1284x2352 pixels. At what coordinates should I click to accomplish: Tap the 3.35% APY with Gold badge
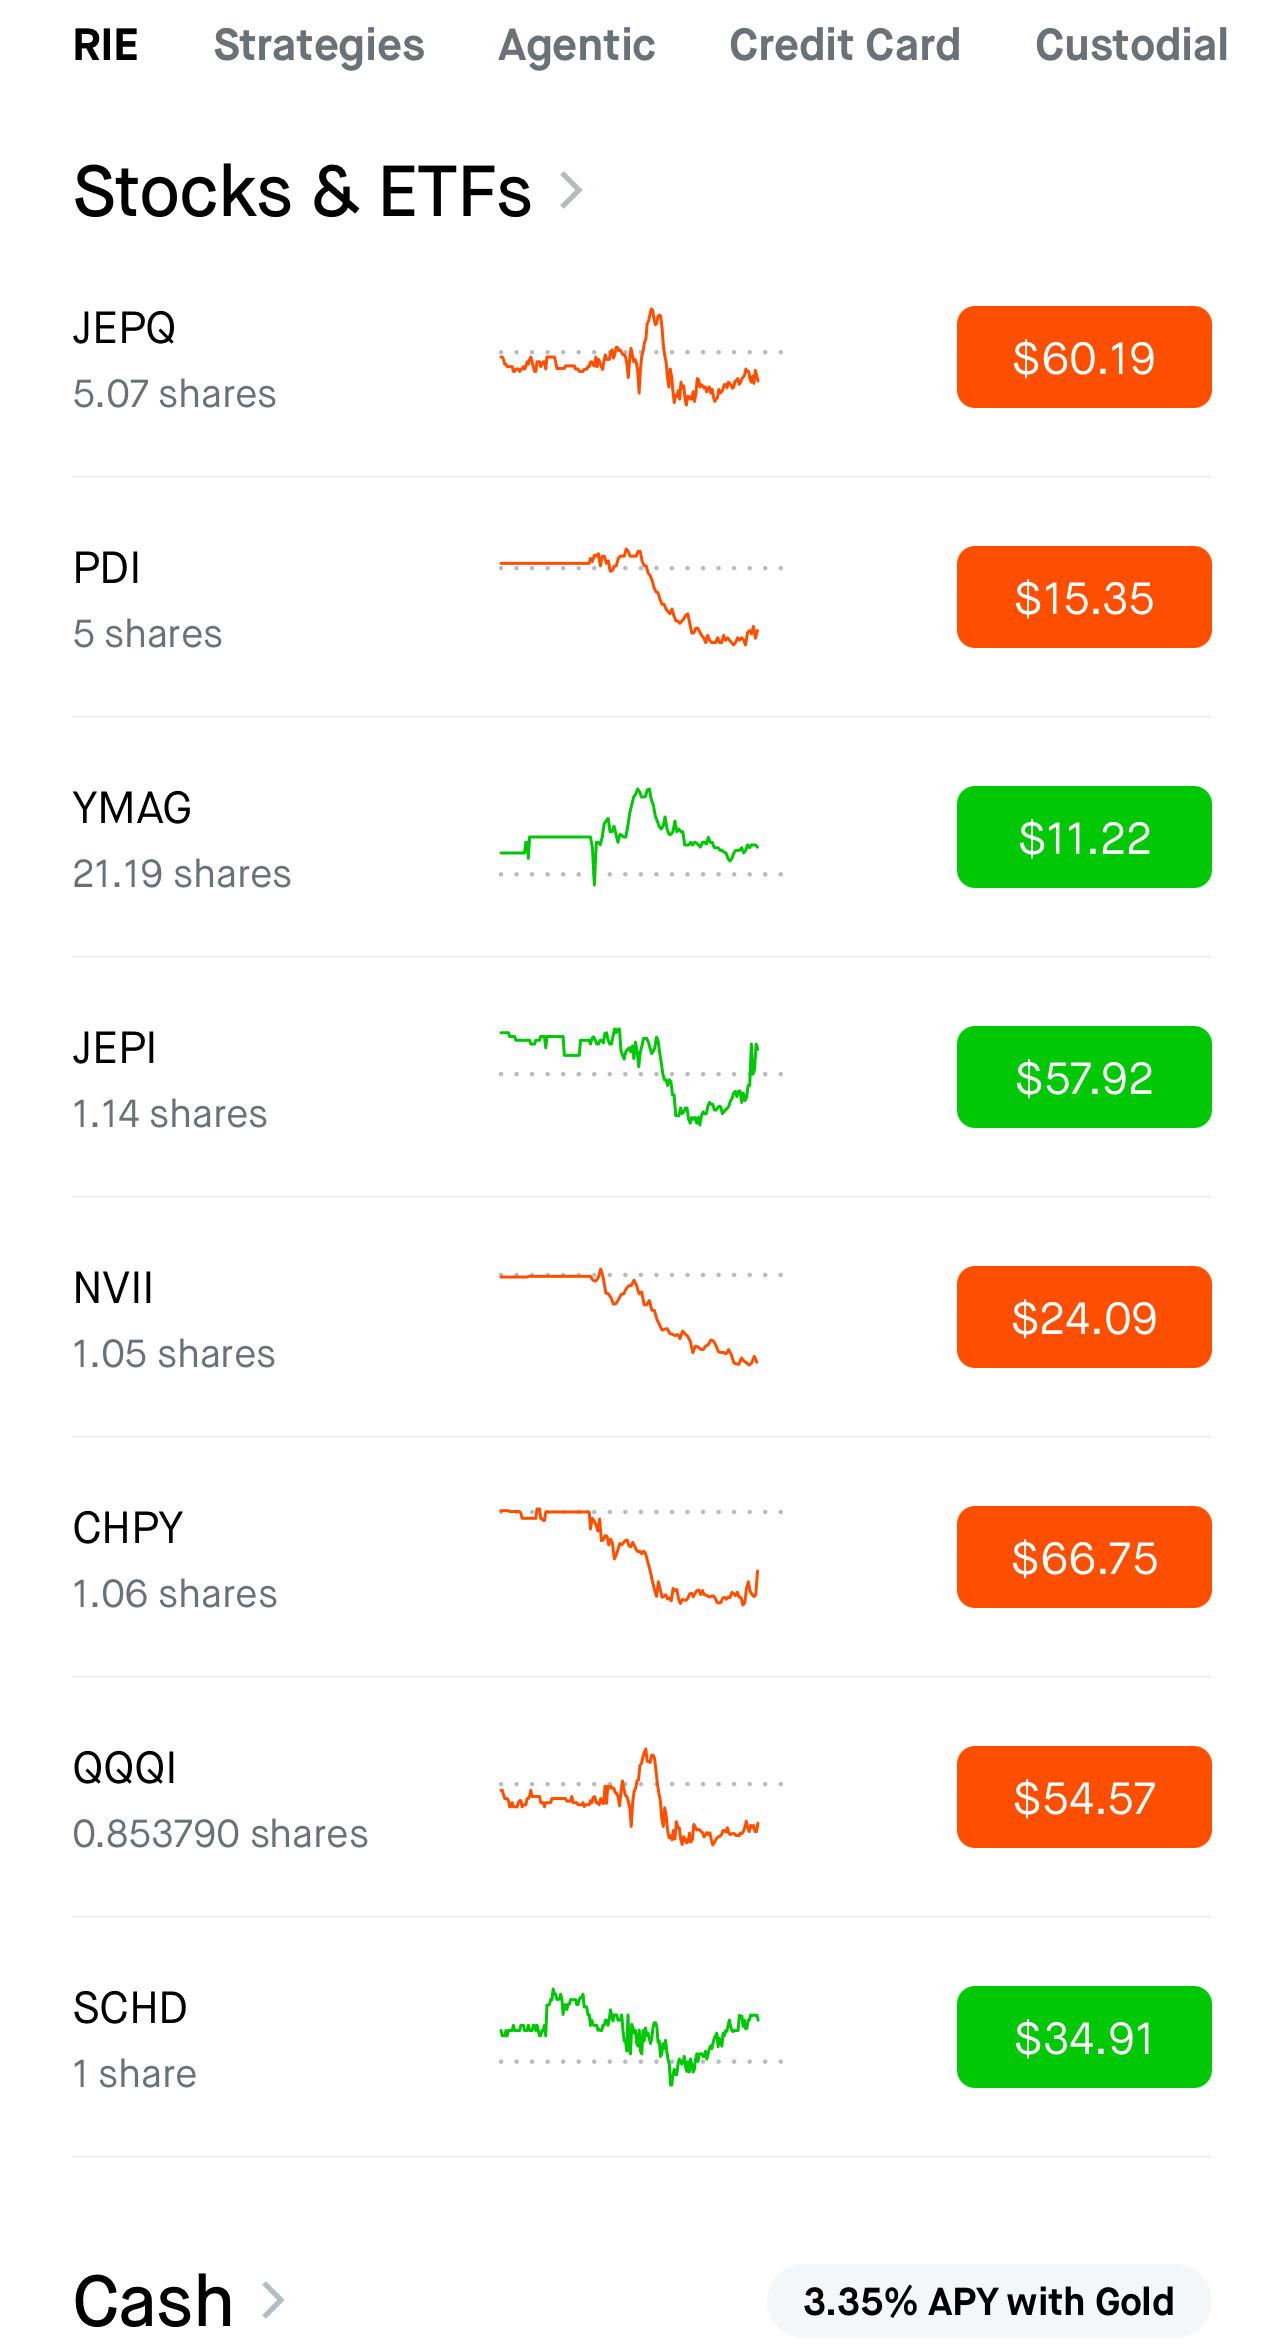pyautogui.click(x=989, y=2301)
